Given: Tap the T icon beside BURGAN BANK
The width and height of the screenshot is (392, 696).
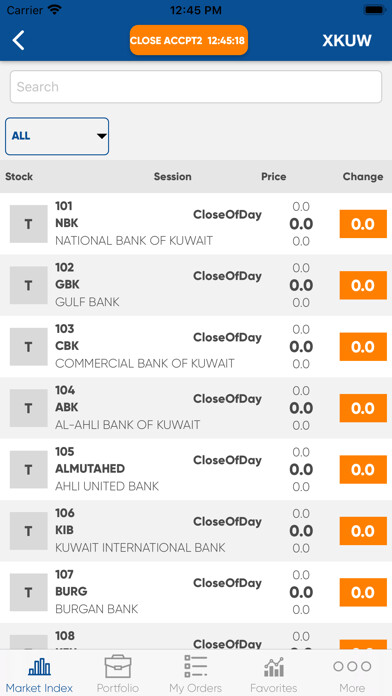Looking at the screenshot, I should [x=28, y=592].
